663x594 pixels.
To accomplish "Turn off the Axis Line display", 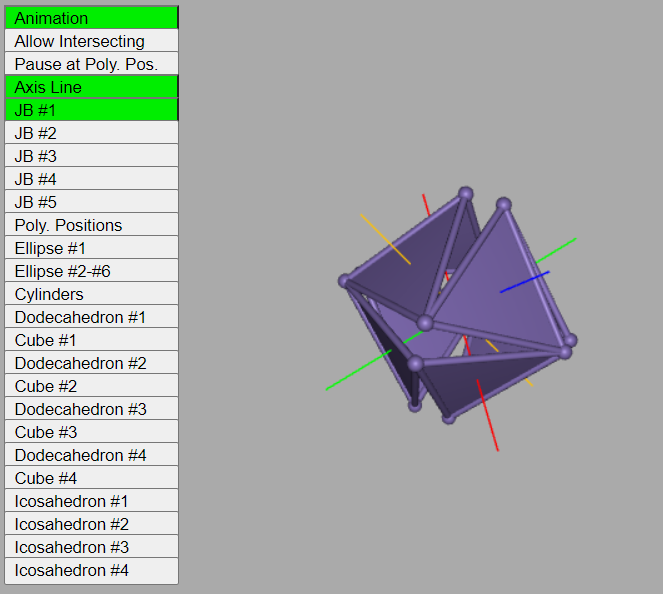I will pos(91,87).
